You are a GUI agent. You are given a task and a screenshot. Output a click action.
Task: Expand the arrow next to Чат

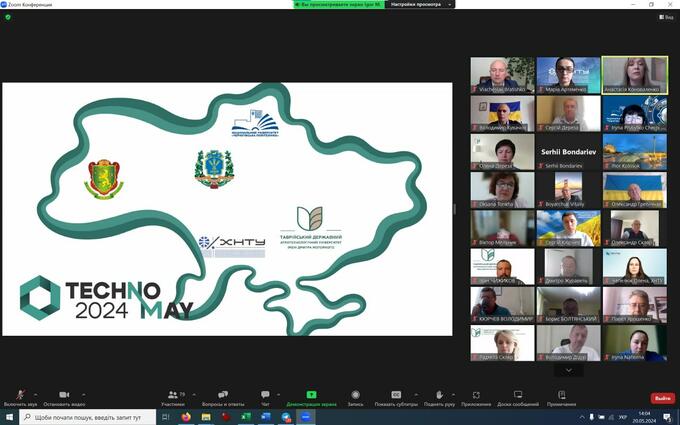(x=278, y=395)
